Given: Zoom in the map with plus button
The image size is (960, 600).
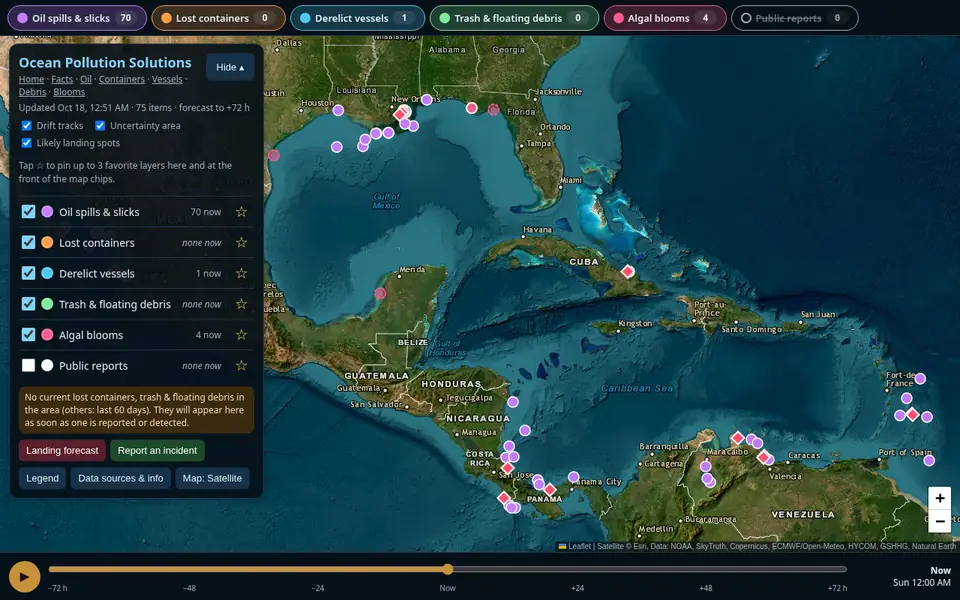Looking at the screenshot, I should tap(939, 498).
